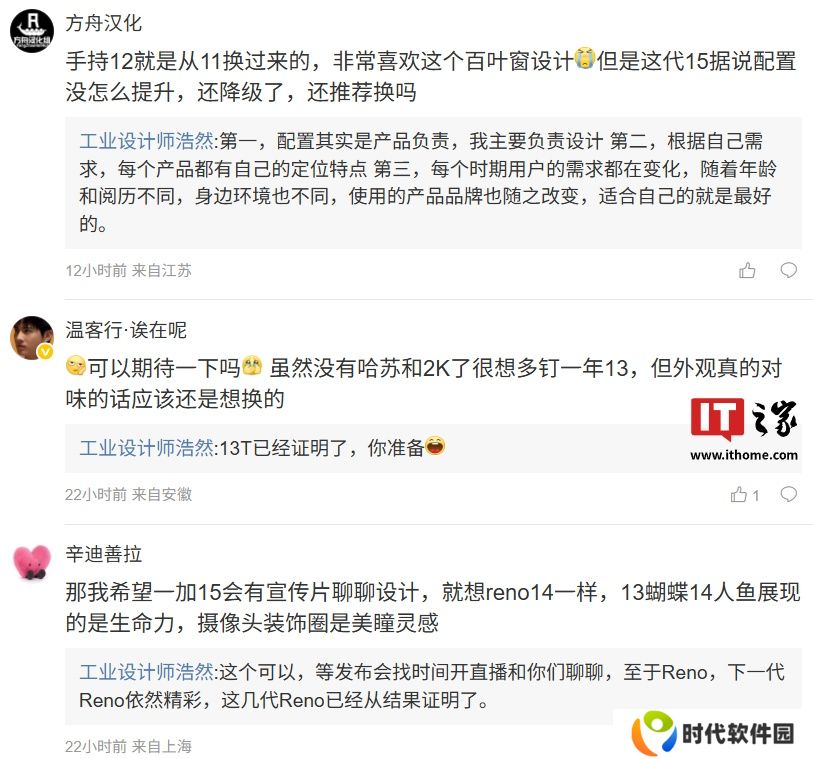Like 温客行·诶在呢's comment with 1 like
This screenshot has height=759, width=813.
click(x=745, y=495)
